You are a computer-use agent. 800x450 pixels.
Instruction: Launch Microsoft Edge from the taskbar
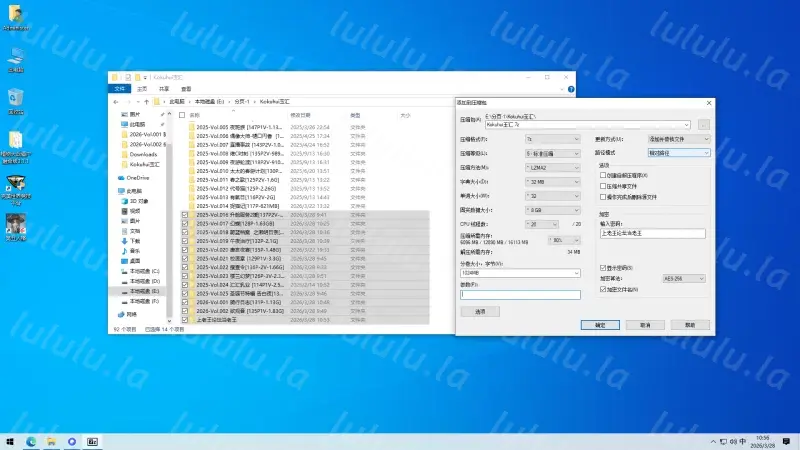(x=31, y=442)
